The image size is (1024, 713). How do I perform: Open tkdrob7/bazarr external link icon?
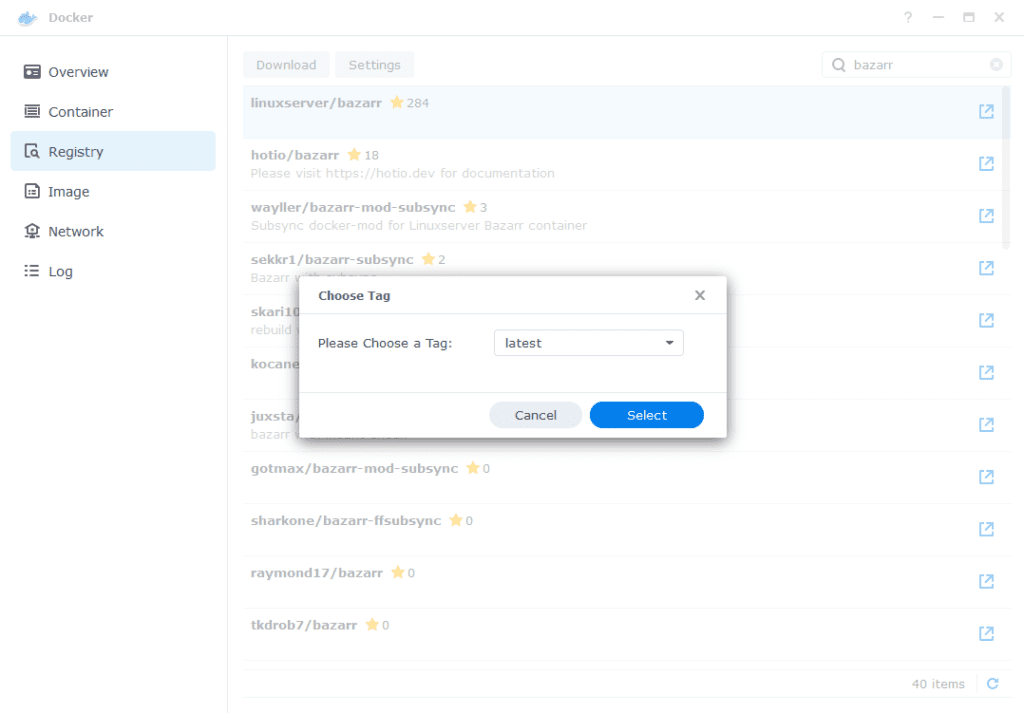(986, 634)
